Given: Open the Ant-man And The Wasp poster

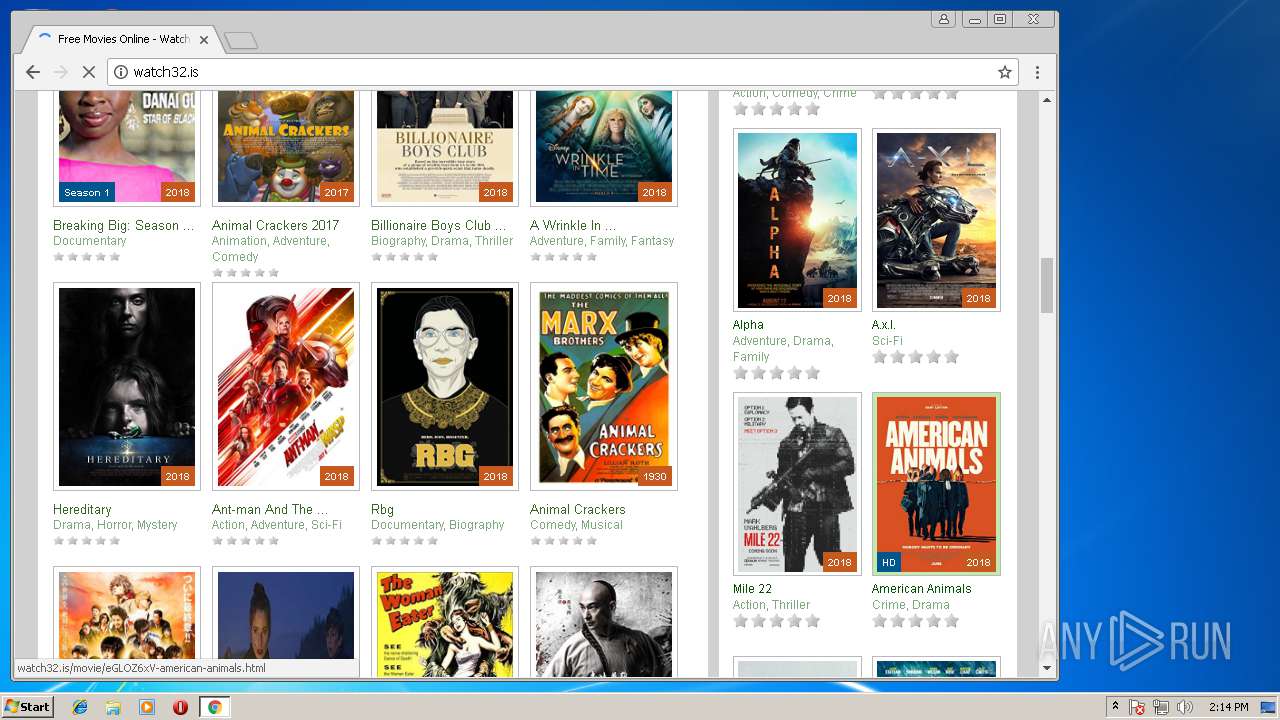Looking at the screenshot, I should click(286, 387).
